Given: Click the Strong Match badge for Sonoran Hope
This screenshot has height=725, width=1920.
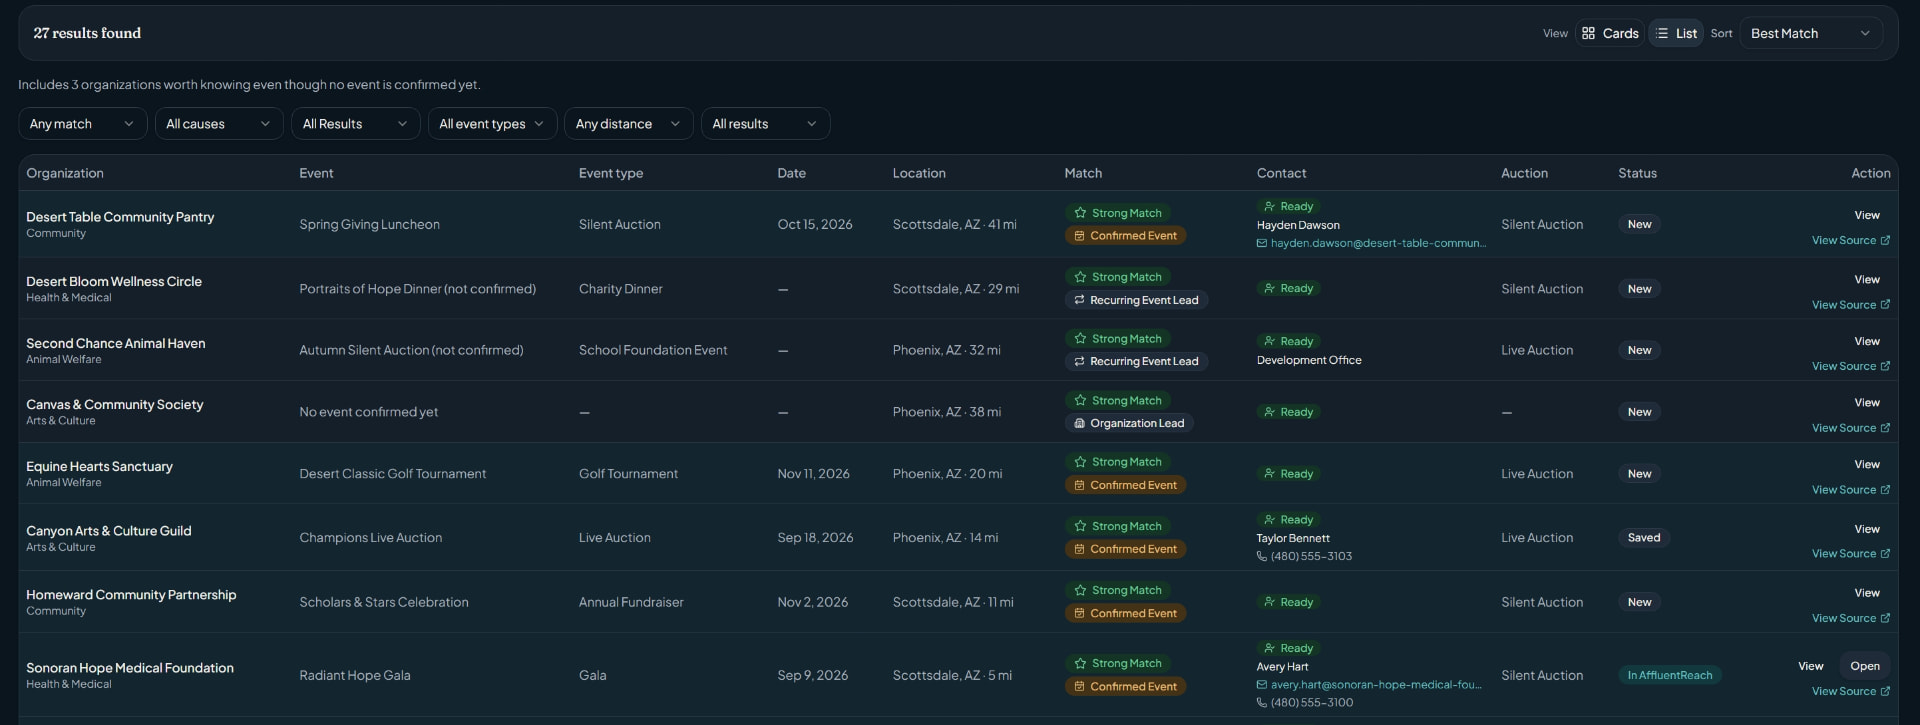Looking at the screenshot, I should tap(1118, 663).
